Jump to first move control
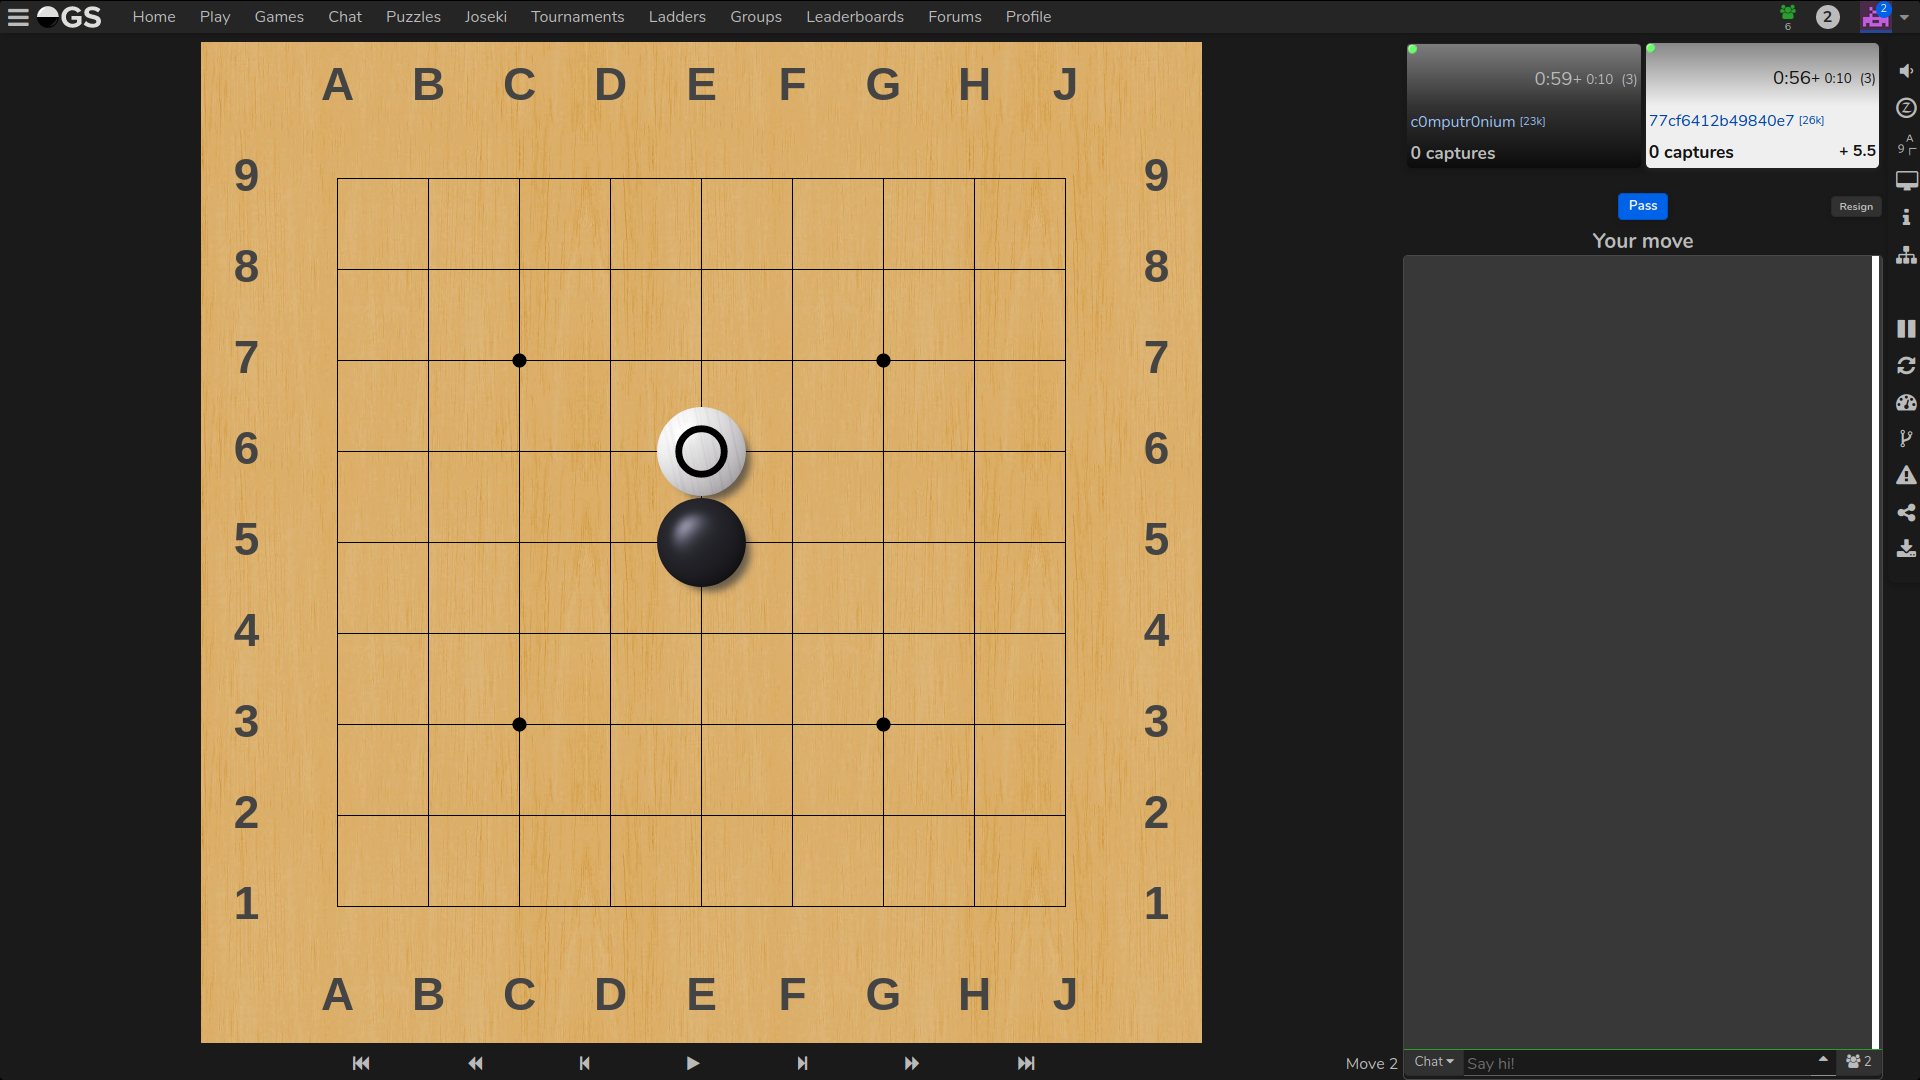Image resolution: width=1920 pixels, height=1080 pixels. pyautogui.click(x=361, y=1063)
